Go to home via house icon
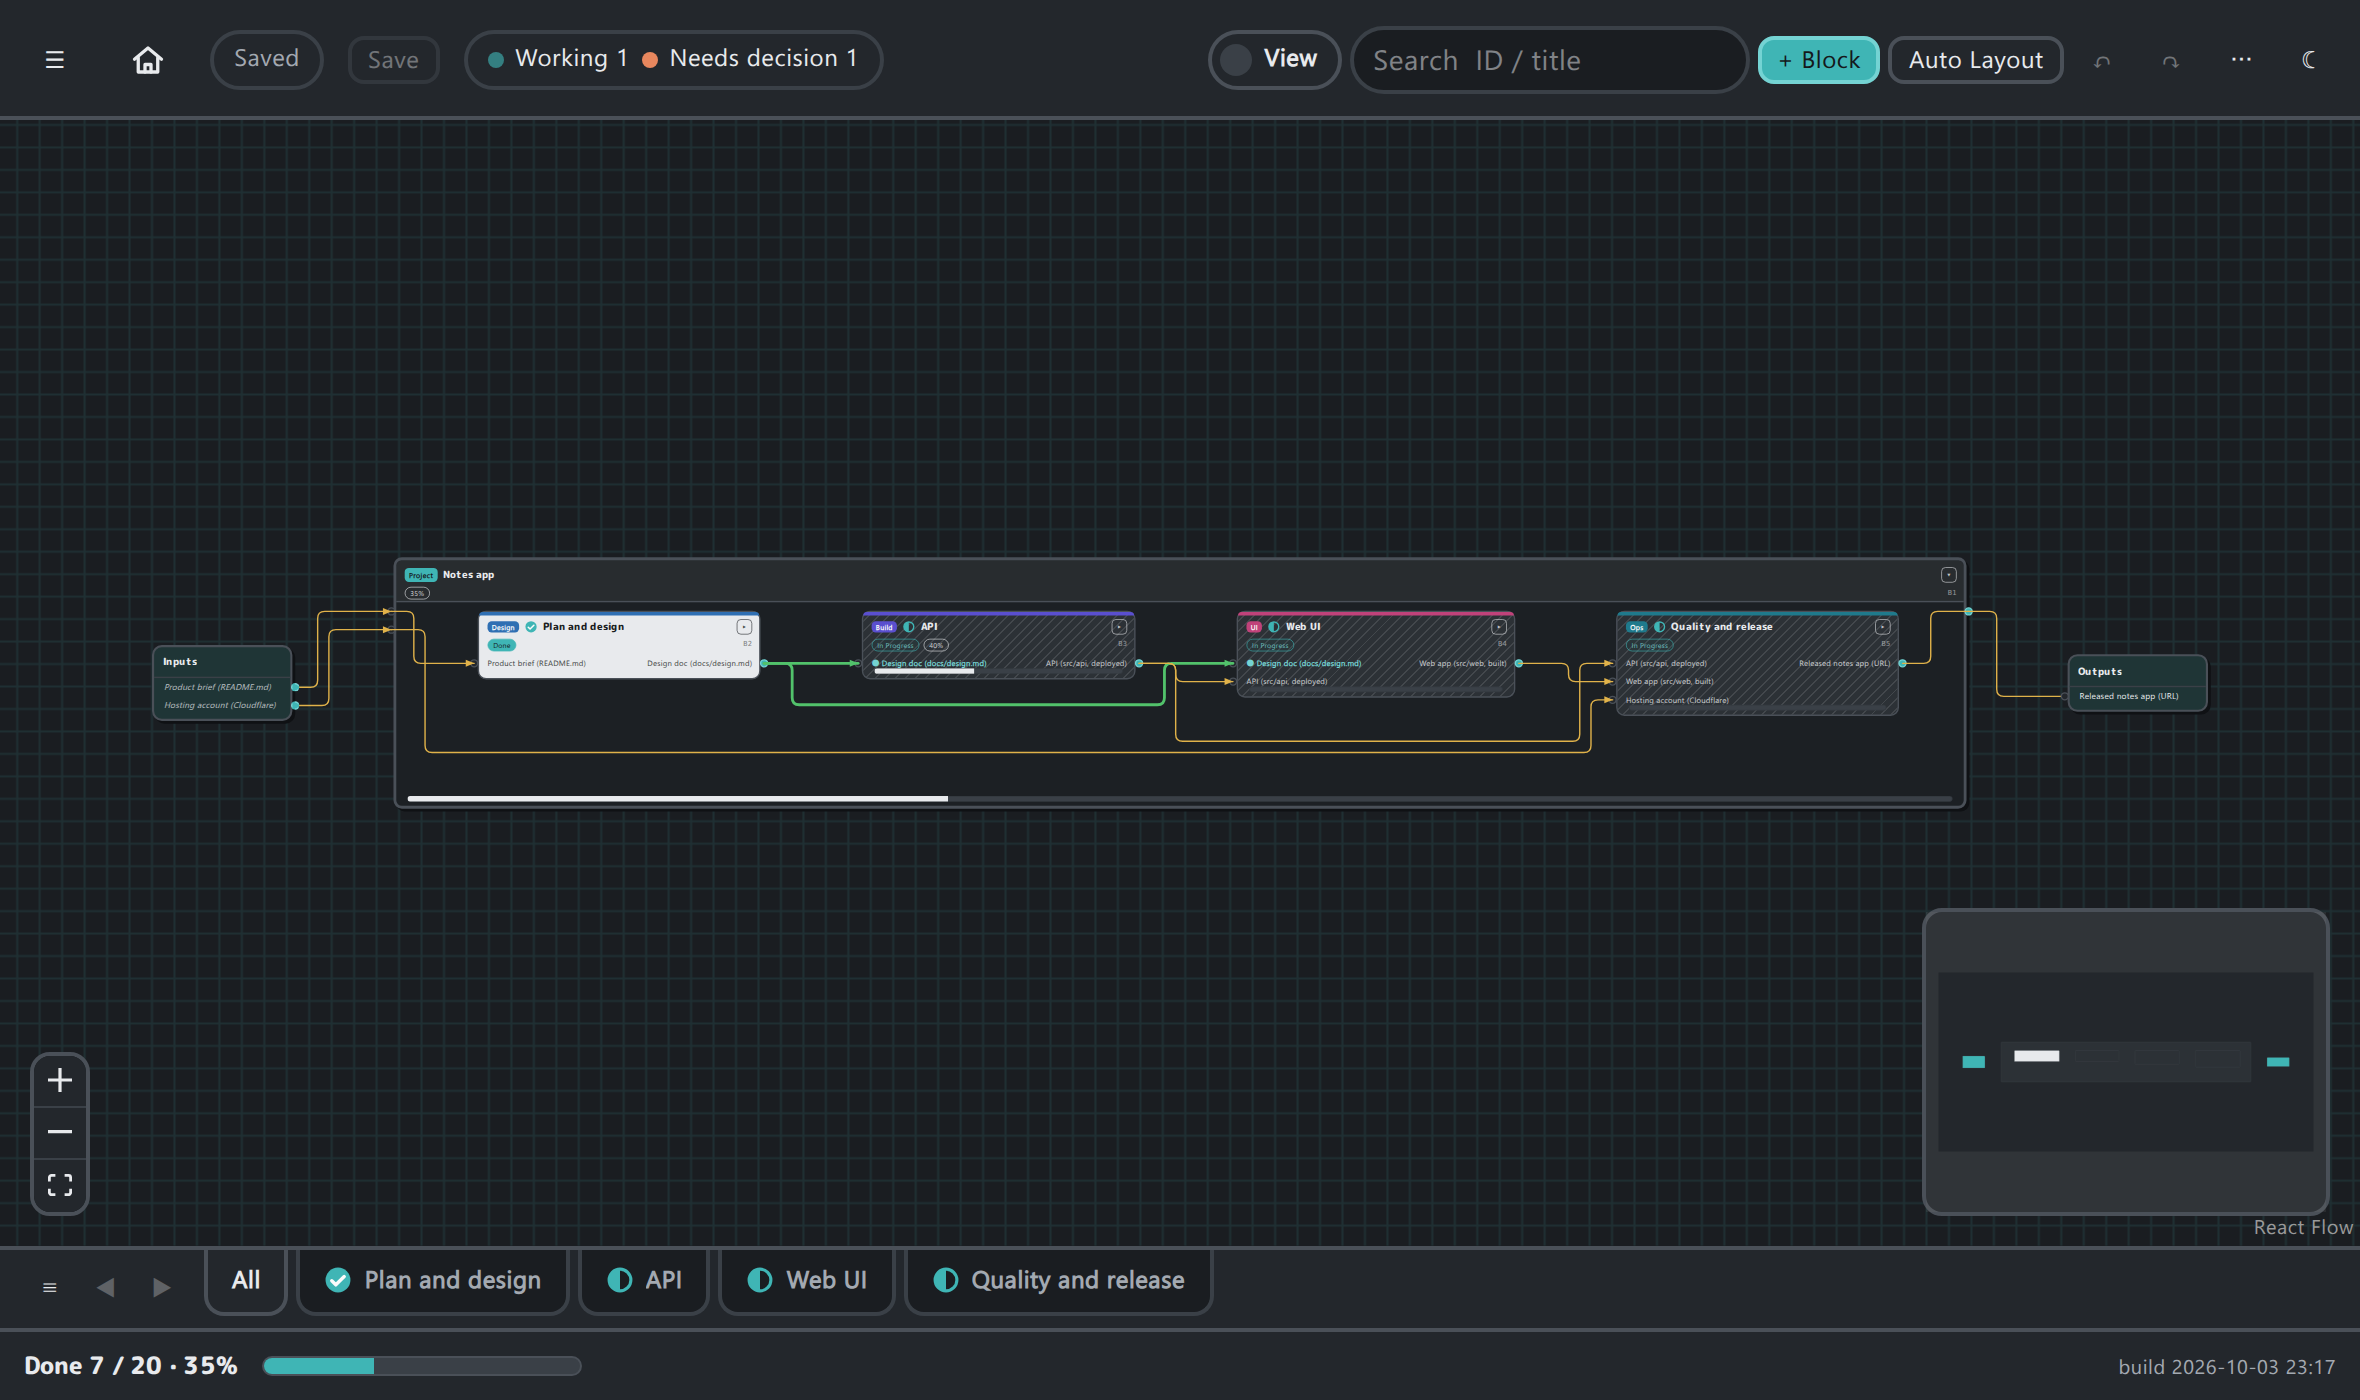Screen dimensions: 2360x1400 [148, 60]
